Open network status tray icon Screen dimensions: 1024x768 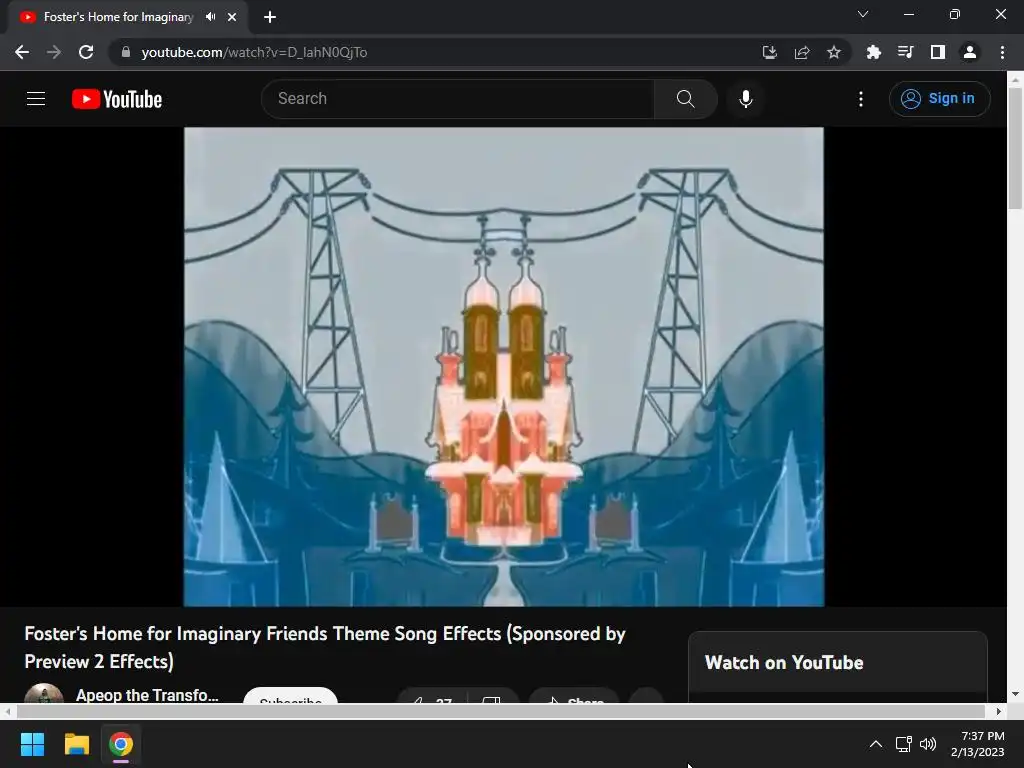click(x=904, y=744)
